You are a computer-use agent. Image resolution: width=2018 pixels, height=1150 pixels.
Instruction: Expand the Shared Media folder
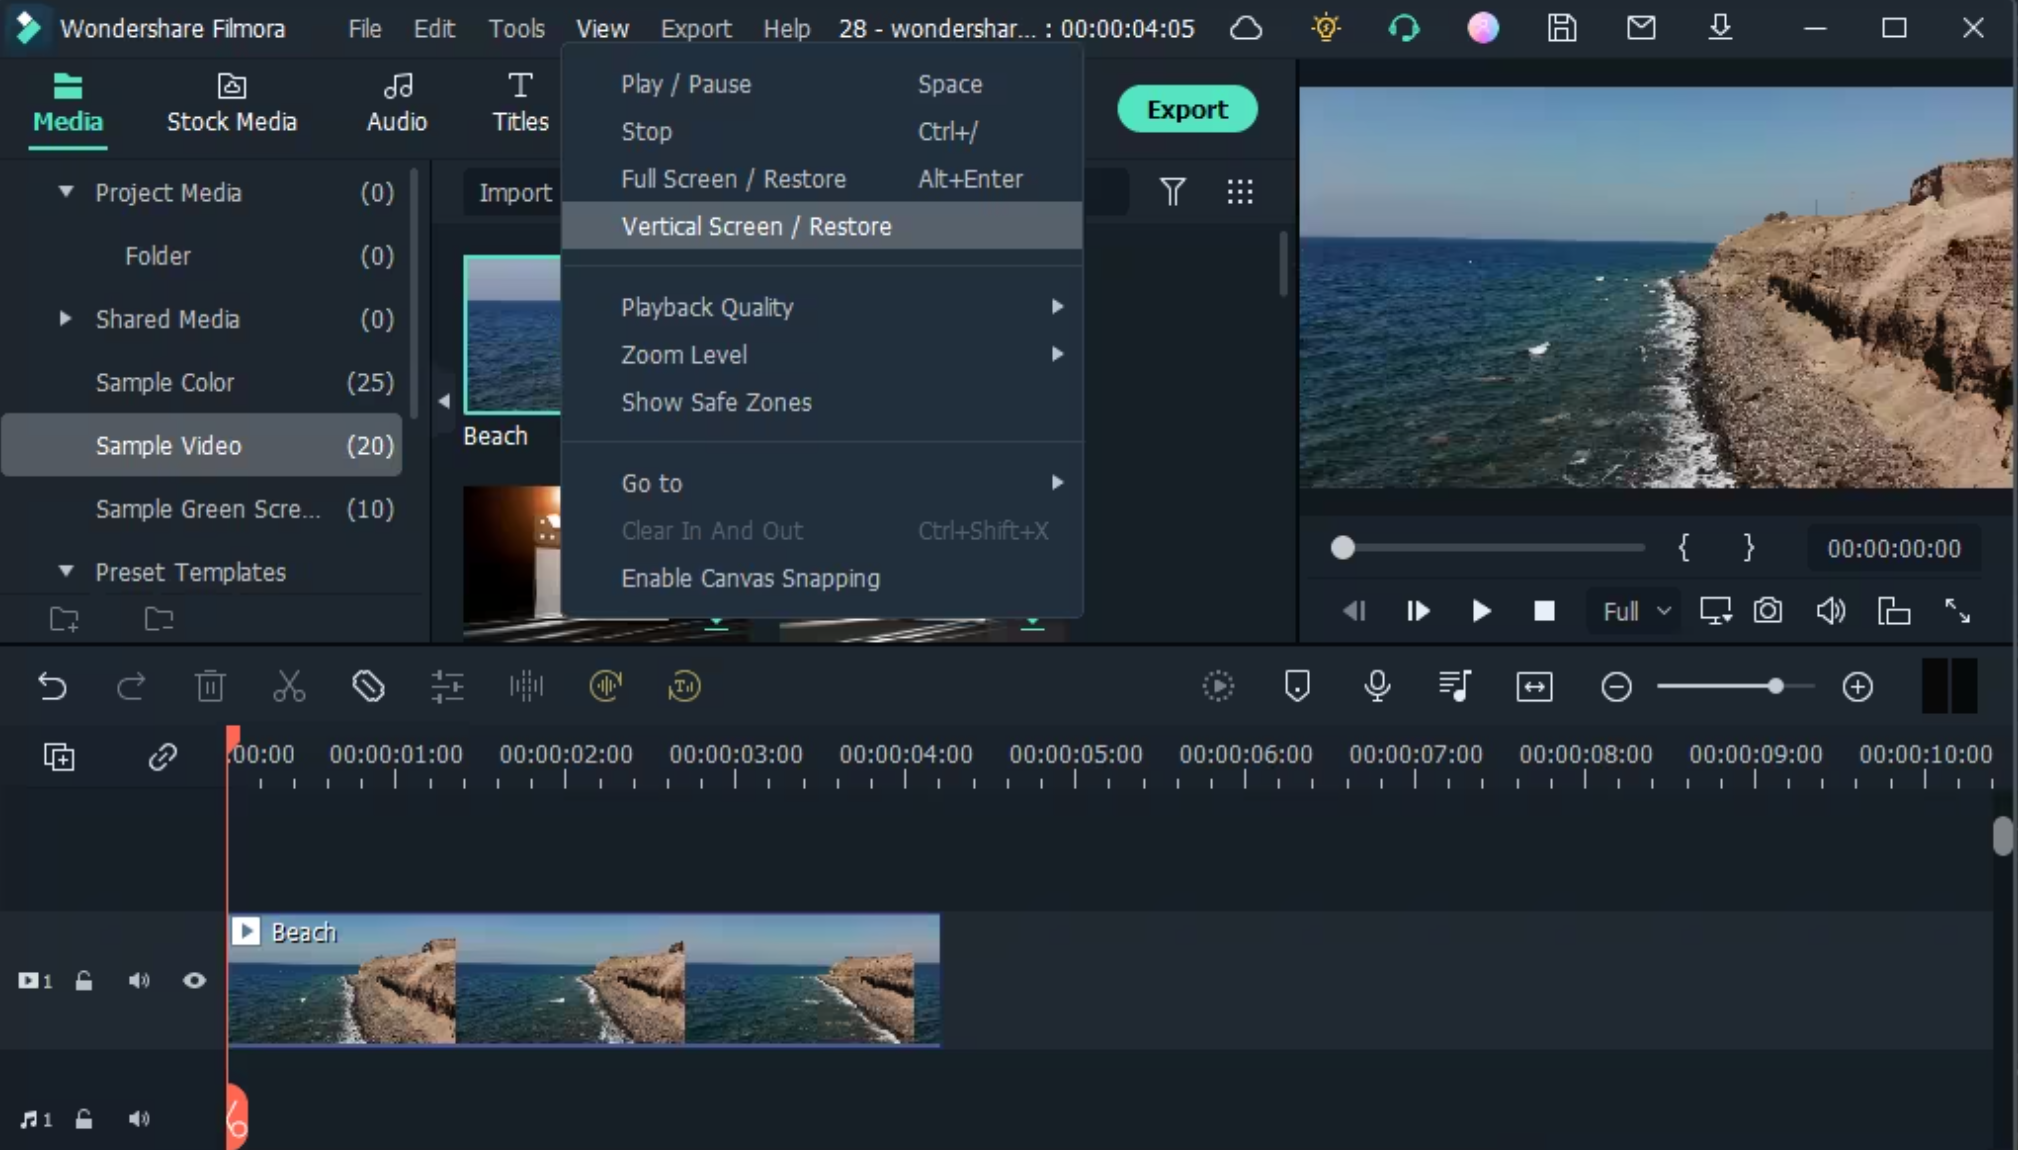(x=66, y=319)
